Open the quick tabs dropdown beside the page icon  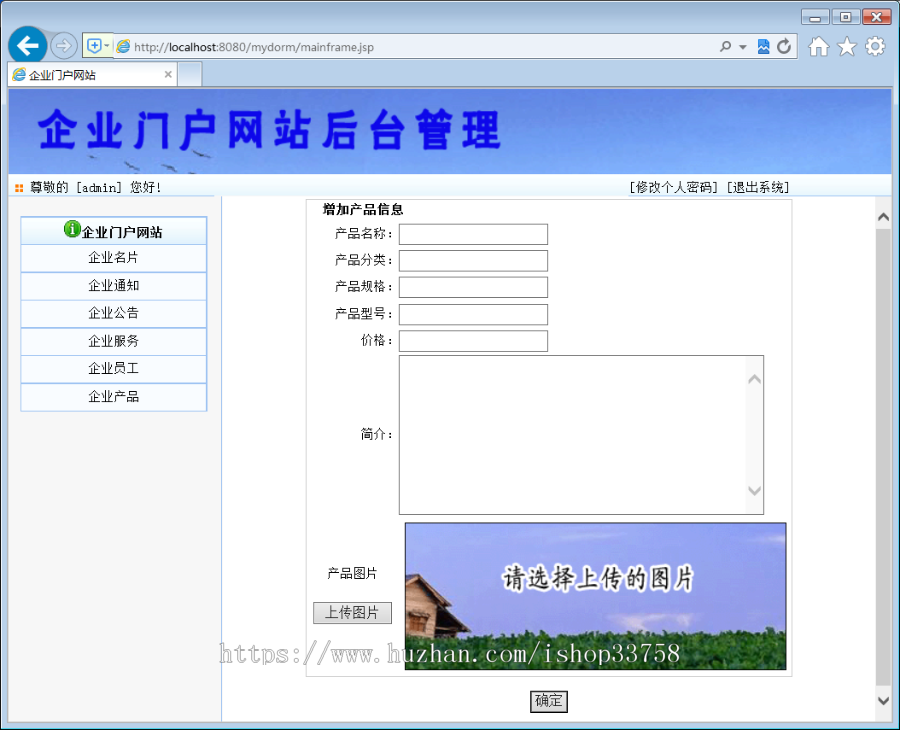104,46
